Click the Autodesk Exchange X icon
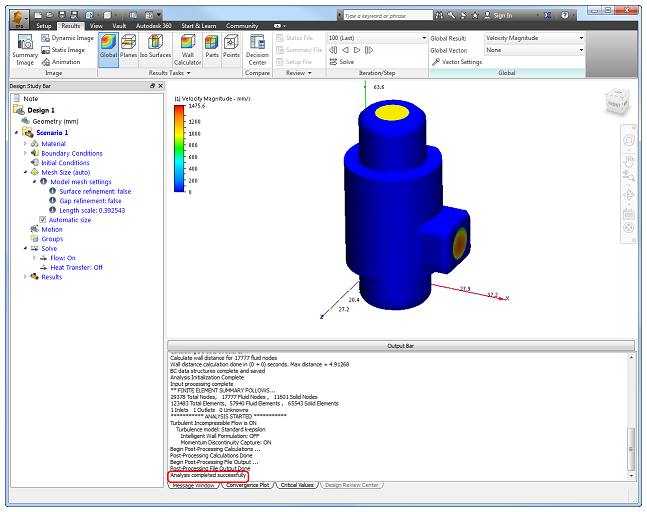Screen dimensions: 647x512 click(547, 15)
